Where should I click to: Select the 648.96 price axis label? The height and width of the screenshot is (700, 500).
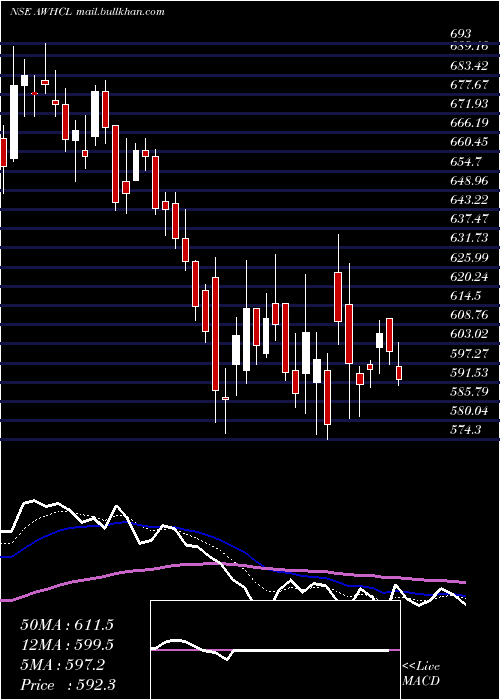click(469, 181)
